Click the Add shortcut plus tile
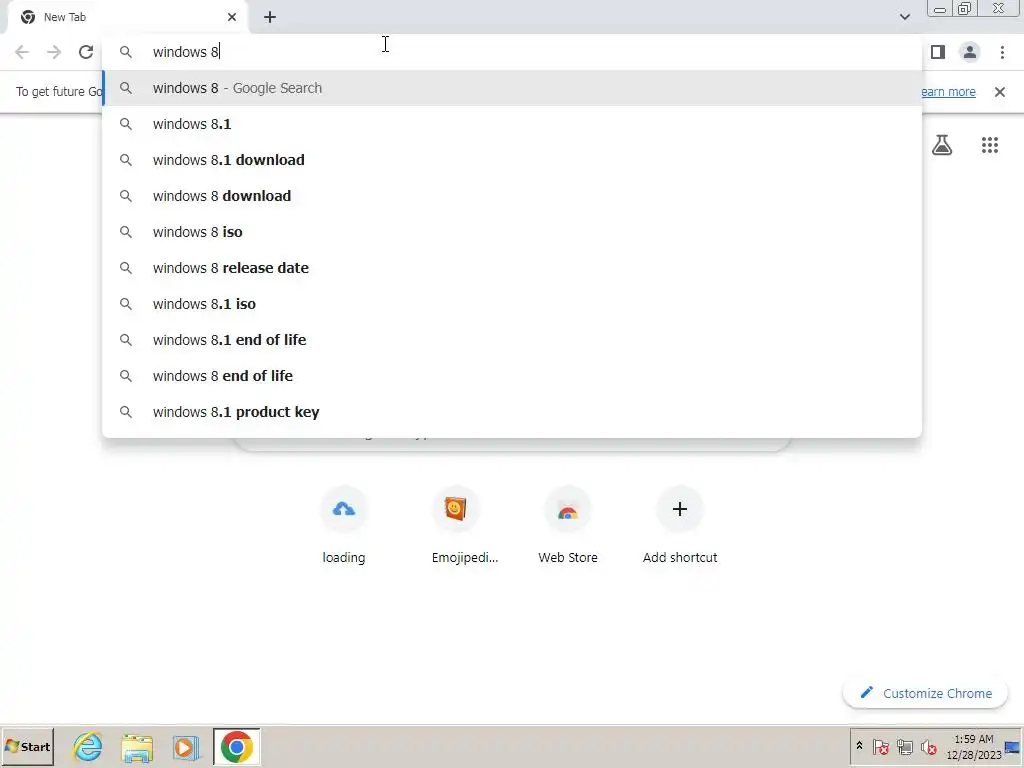The height and width of the screenshot is (768, 1024). click(680, 526)
